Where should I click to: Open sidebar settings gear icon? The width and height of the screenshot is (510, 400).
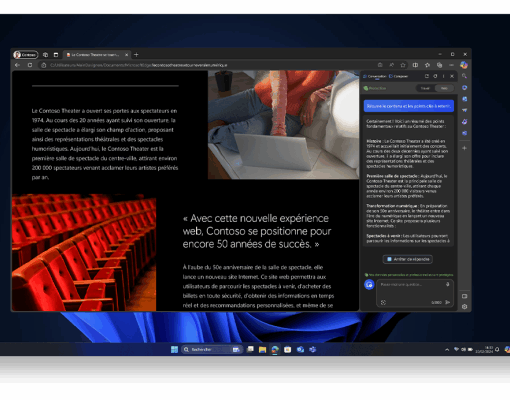click(x=464, y=307)
